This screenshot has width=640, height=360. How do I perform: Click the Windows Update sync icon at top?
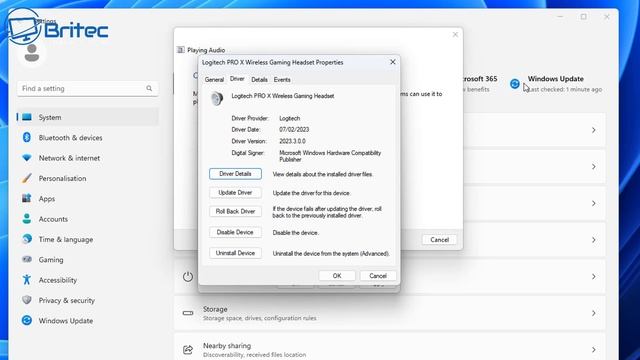coord(515,84)
